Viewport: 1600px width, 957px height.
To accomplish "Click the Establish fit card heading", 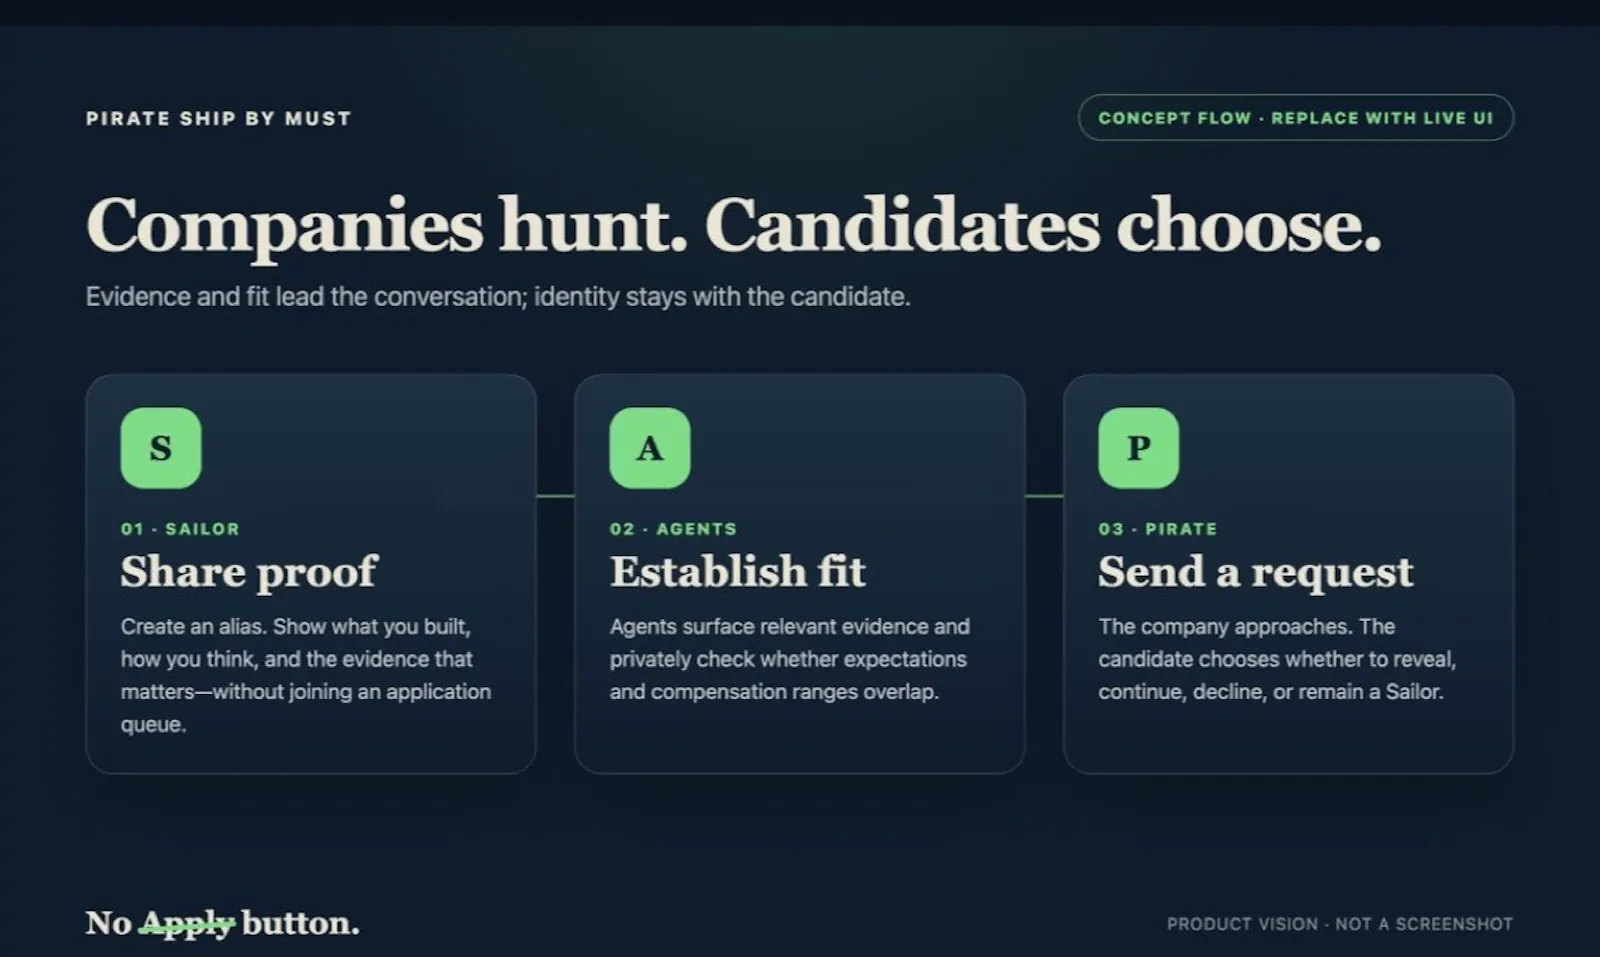I will [x=738, y=572].
